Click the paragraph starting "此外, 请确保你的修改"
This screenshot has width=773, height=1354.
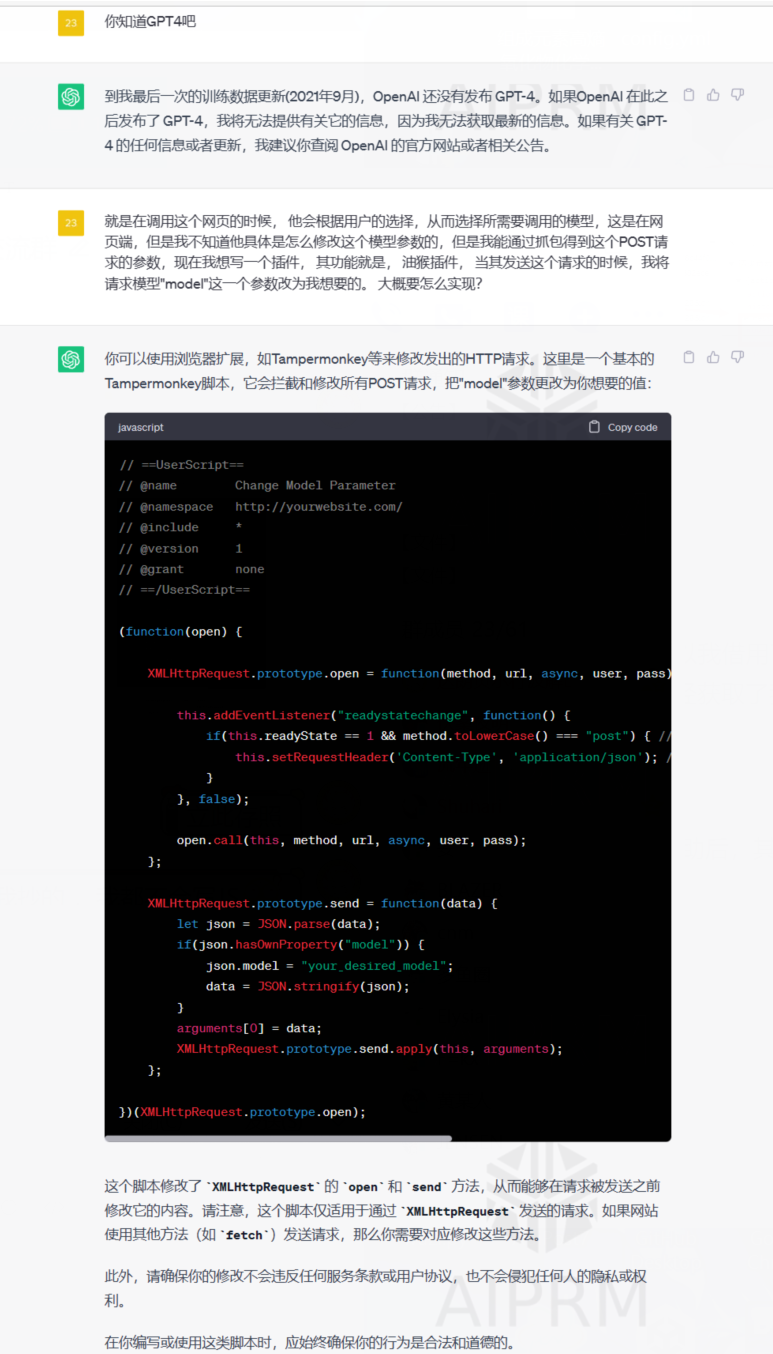tap(375, 1289)
